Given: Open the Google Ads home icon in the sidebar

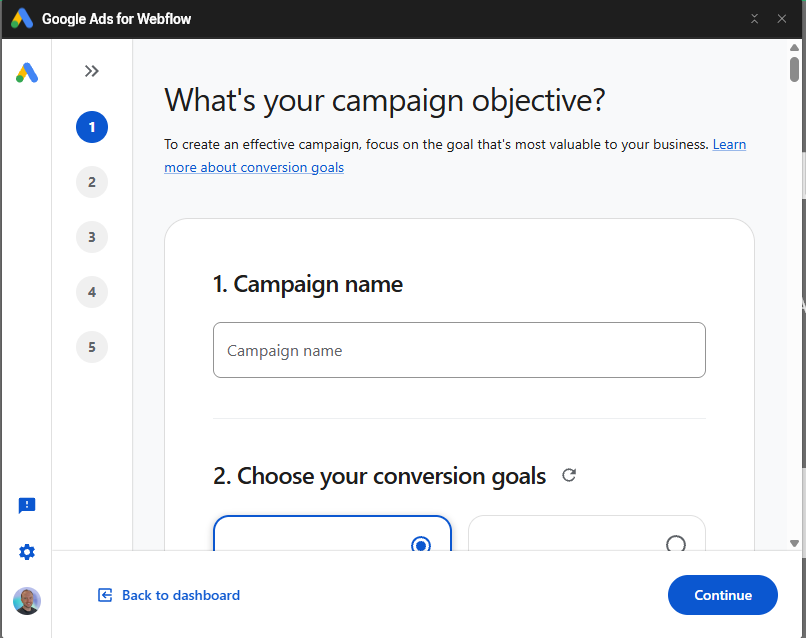Looking at the screenshot, I should click(27, 72).
